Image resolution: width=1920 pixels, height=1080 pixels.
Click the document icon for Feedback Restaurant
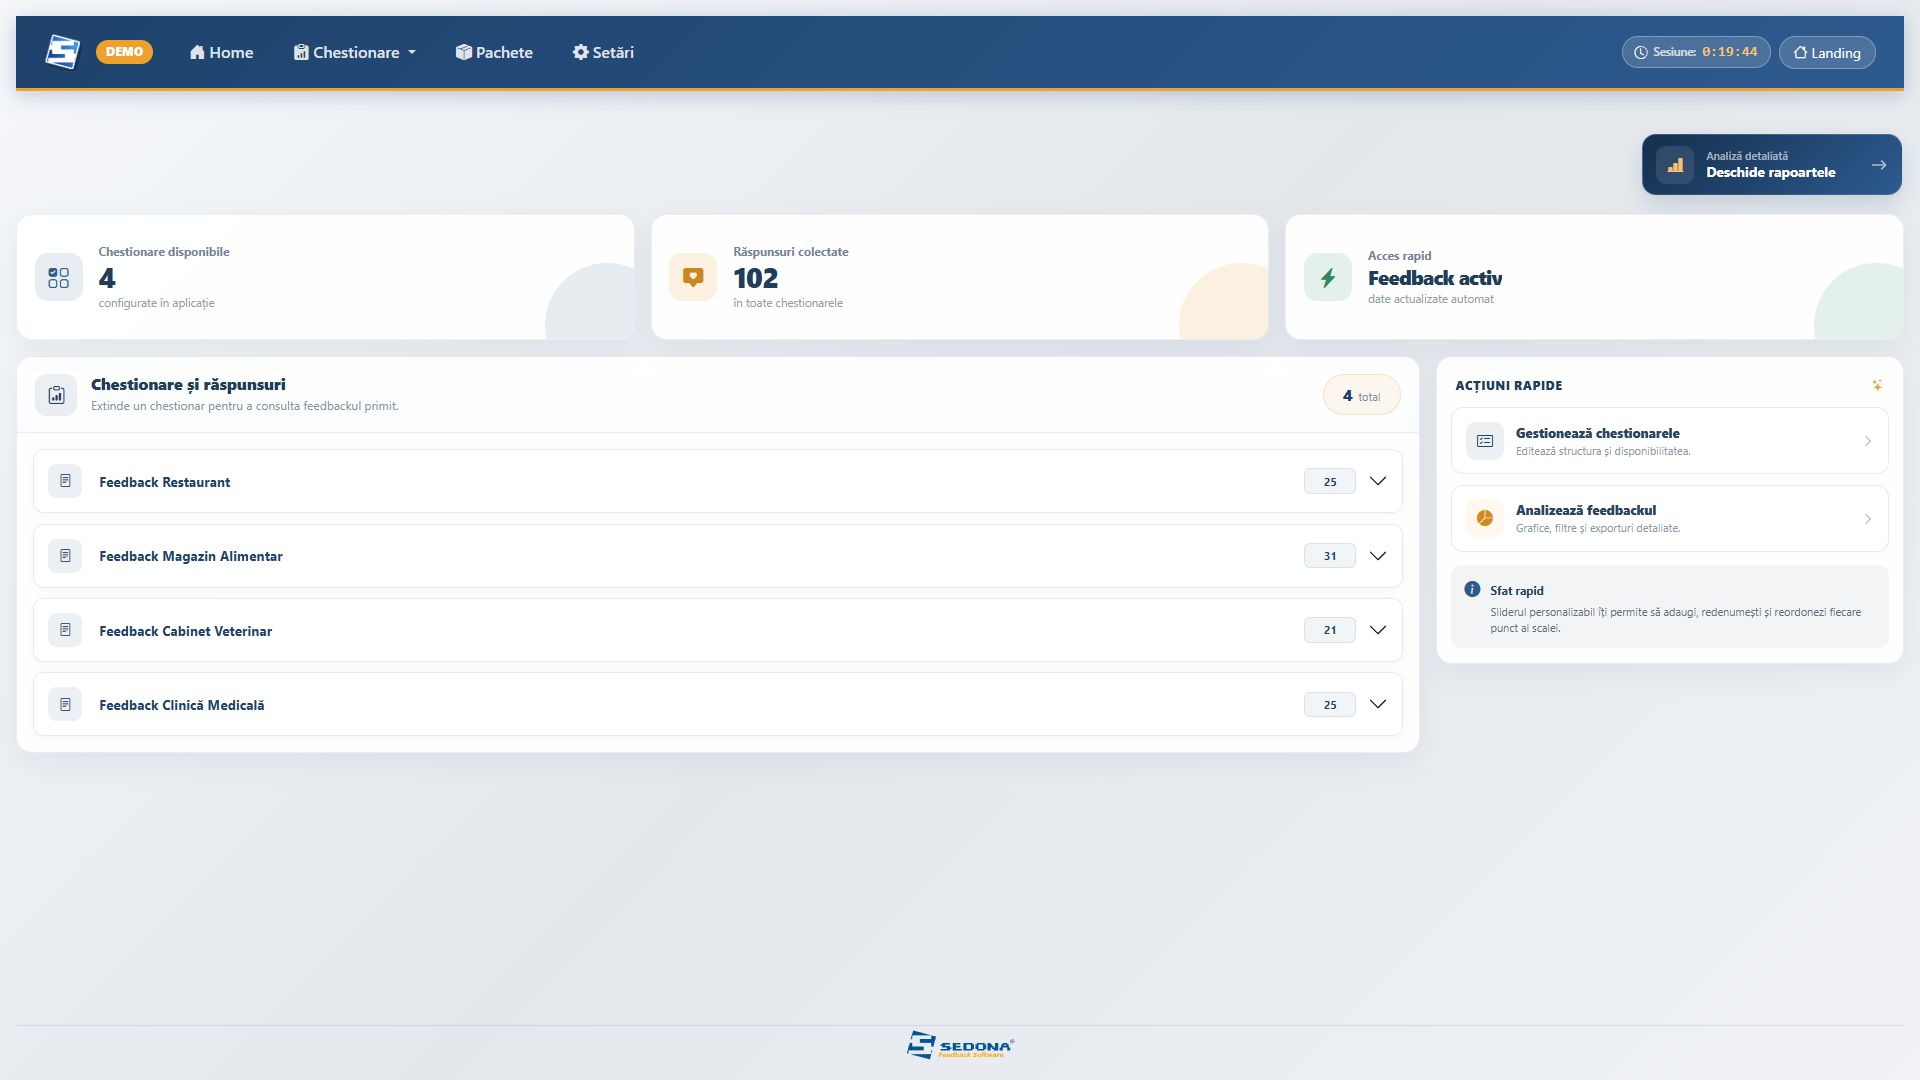pos(65,481)
